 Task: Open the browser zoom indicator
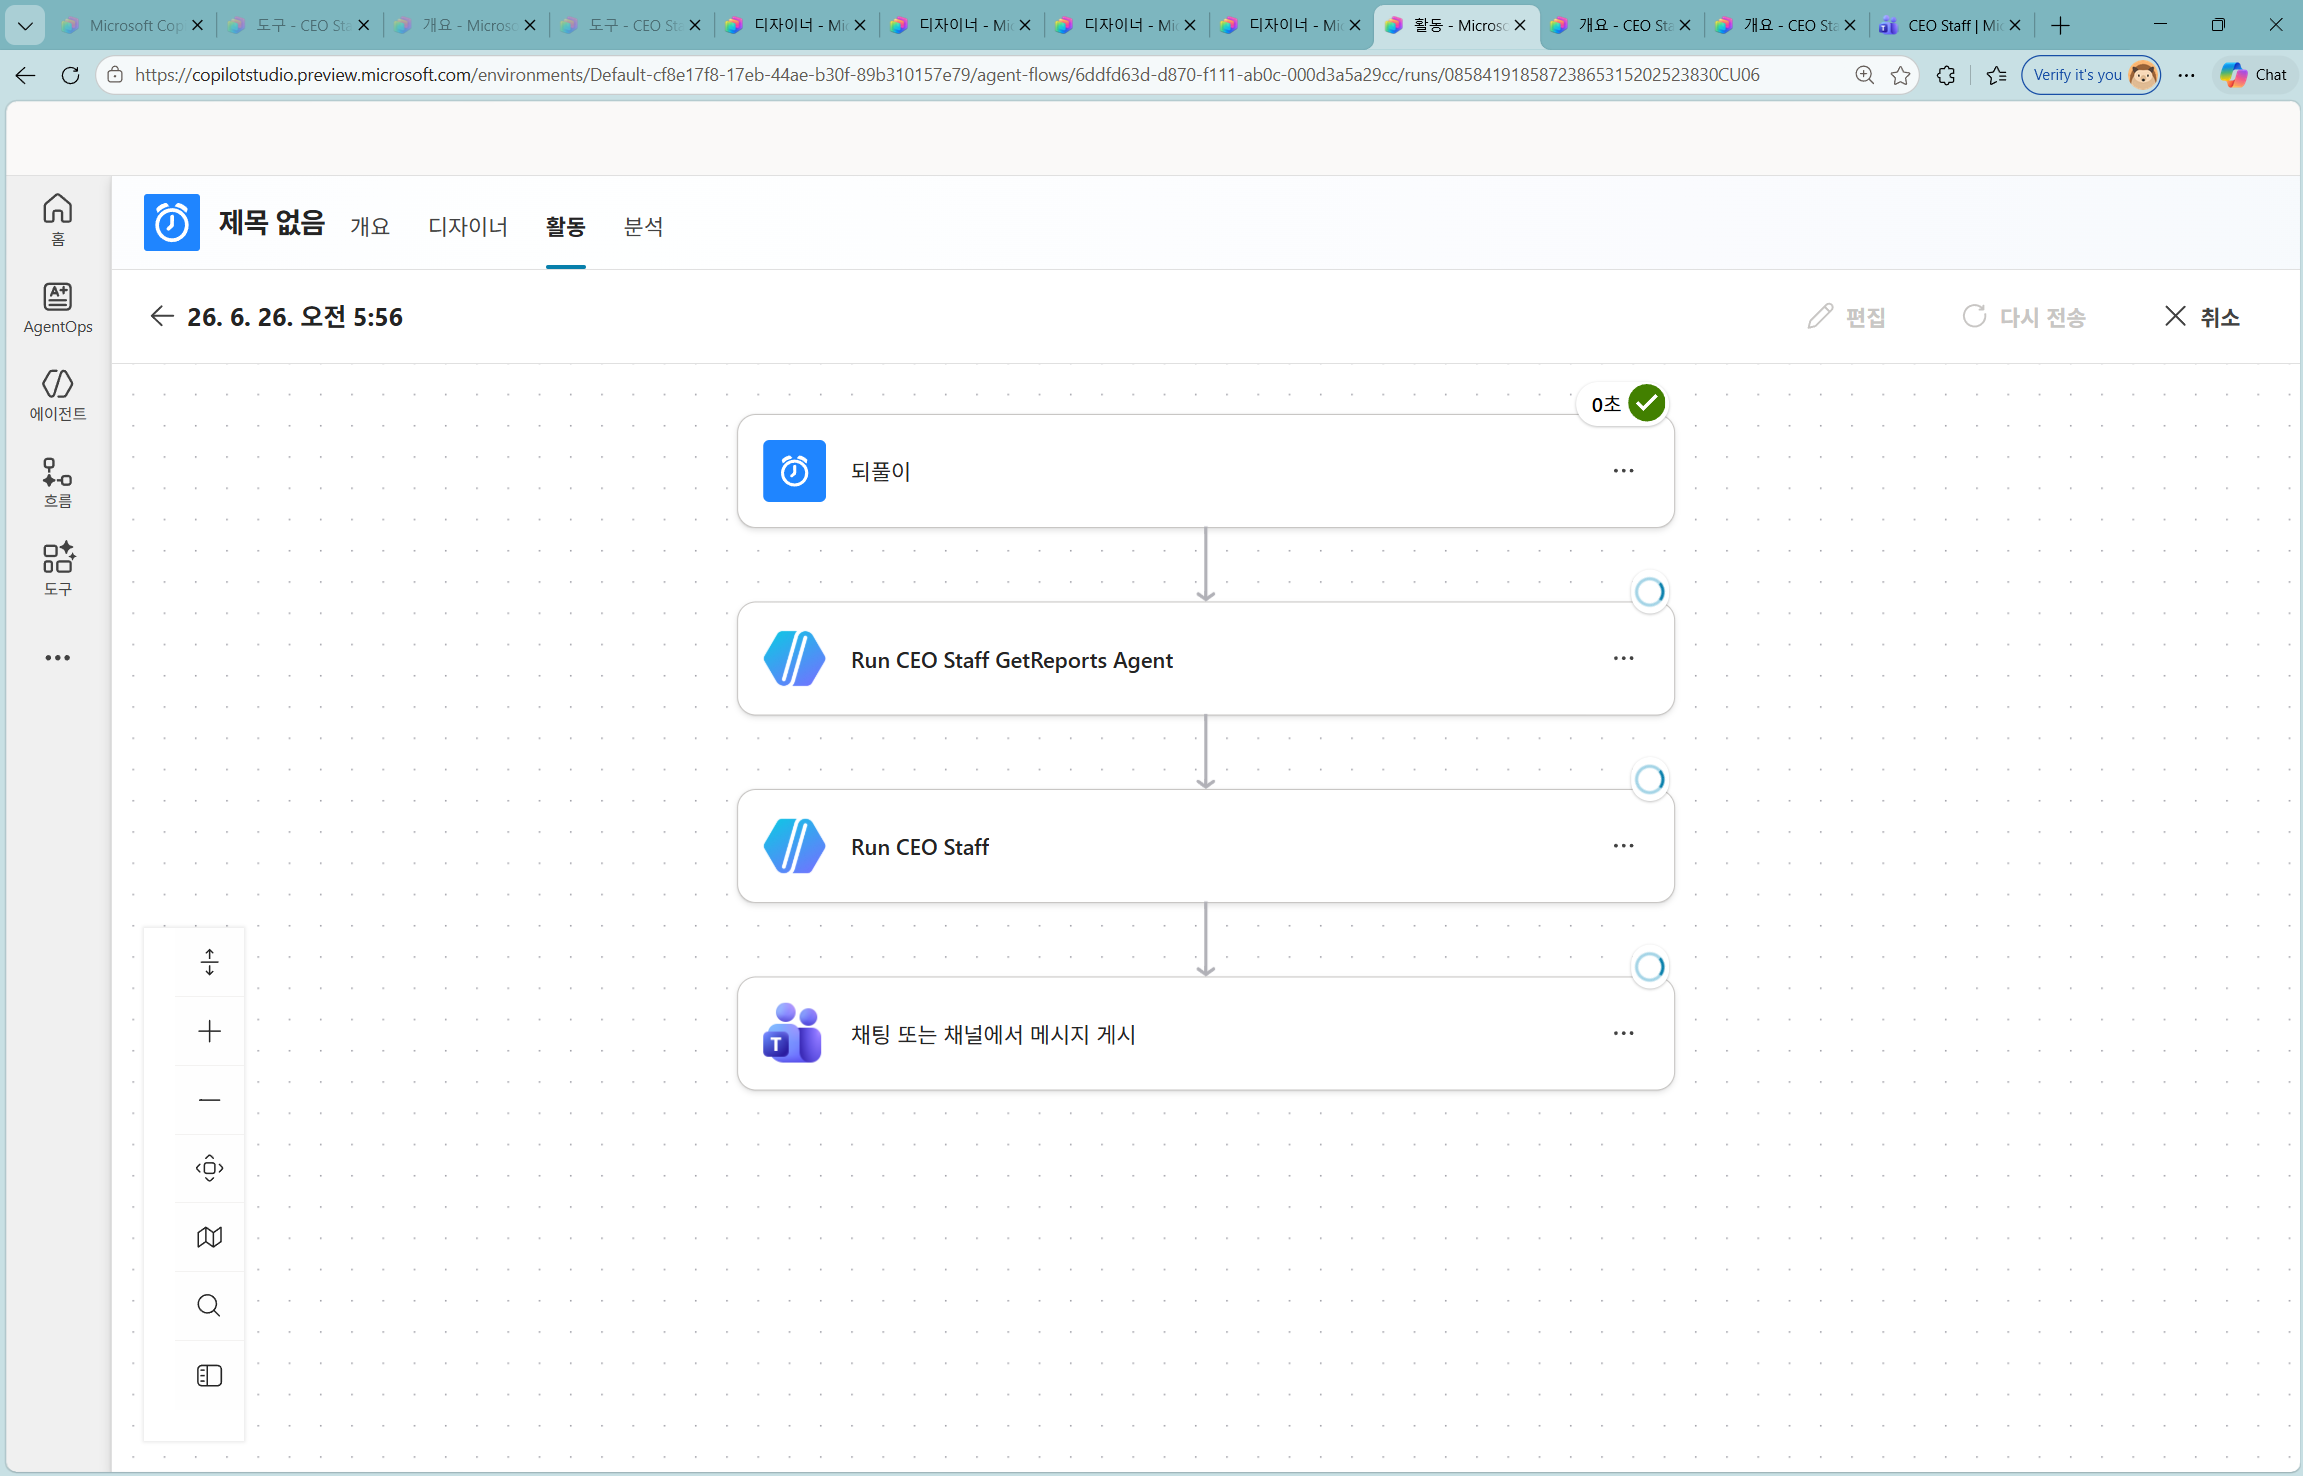pyautogui.click(x=1864, y=75)
